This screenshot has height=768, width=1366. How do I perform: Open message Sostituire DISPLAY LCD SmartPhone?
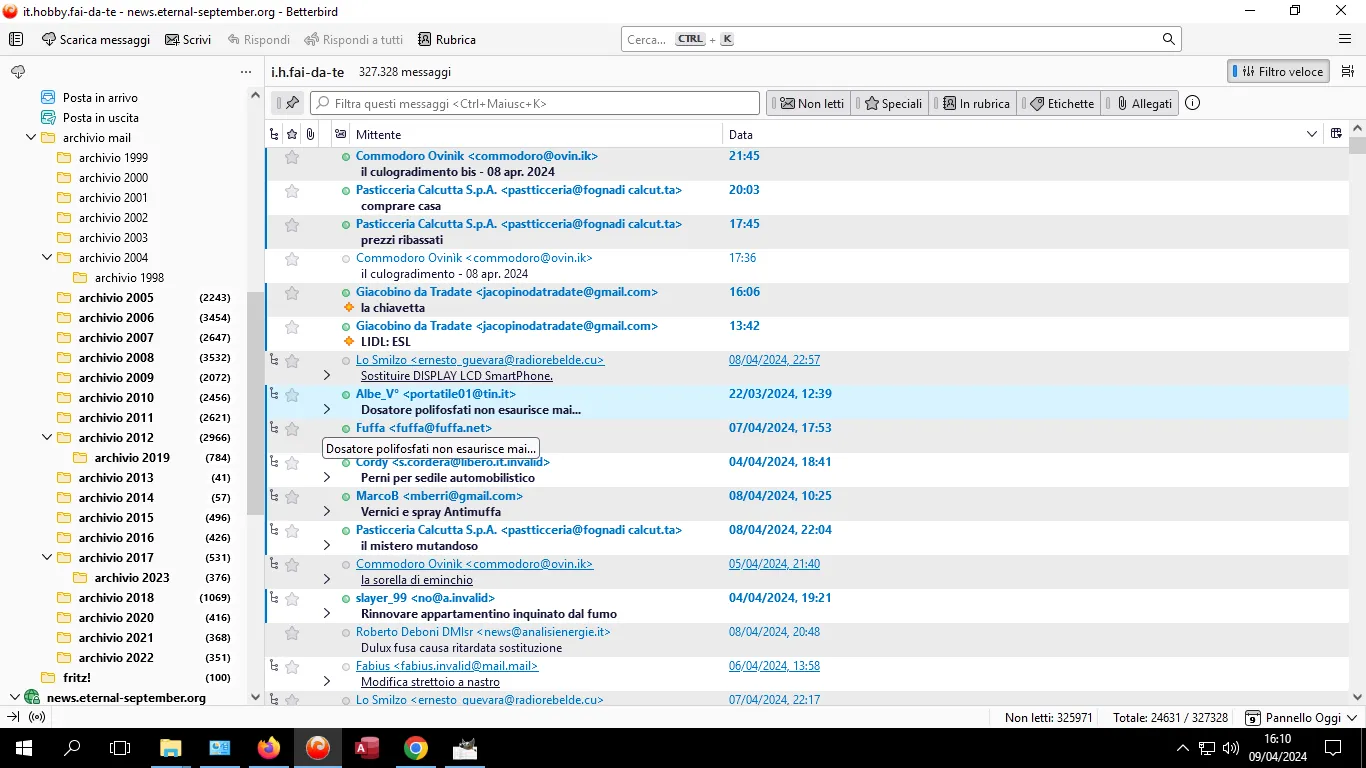click(457, 376)
